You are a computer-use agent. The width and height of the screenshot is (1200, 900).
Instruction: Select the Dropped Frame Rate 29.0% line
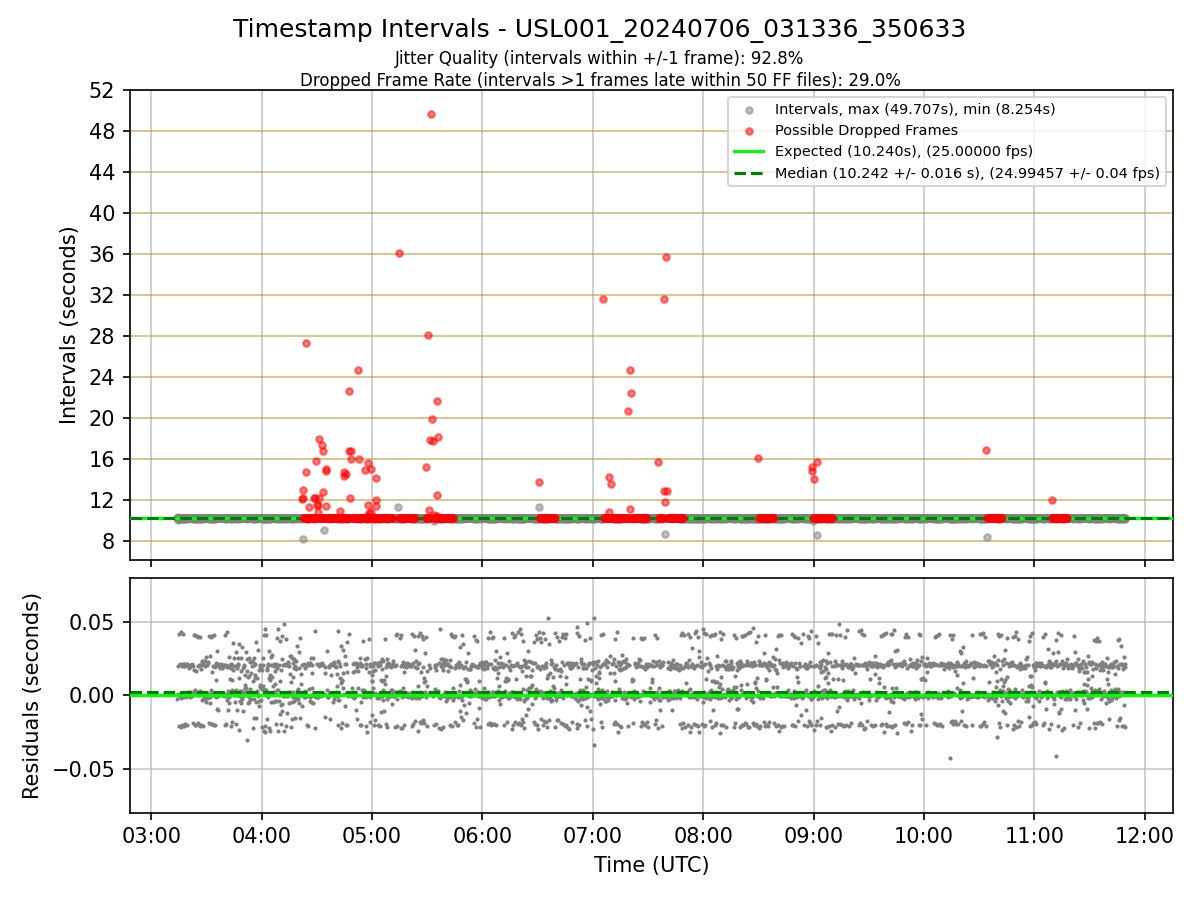[x=600, y=79]
